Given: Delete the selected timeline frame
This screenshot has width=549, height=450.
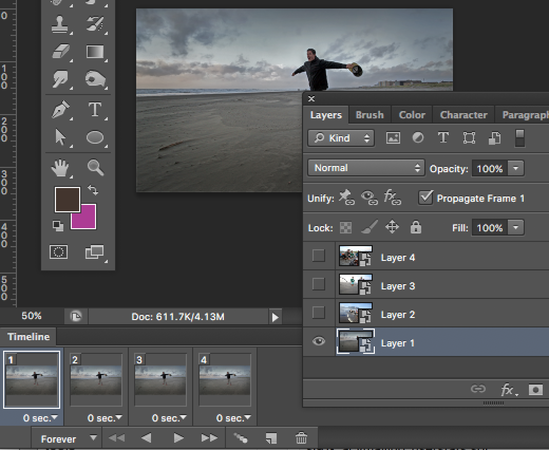Looking at the screenshot, I should pos(301,438).
